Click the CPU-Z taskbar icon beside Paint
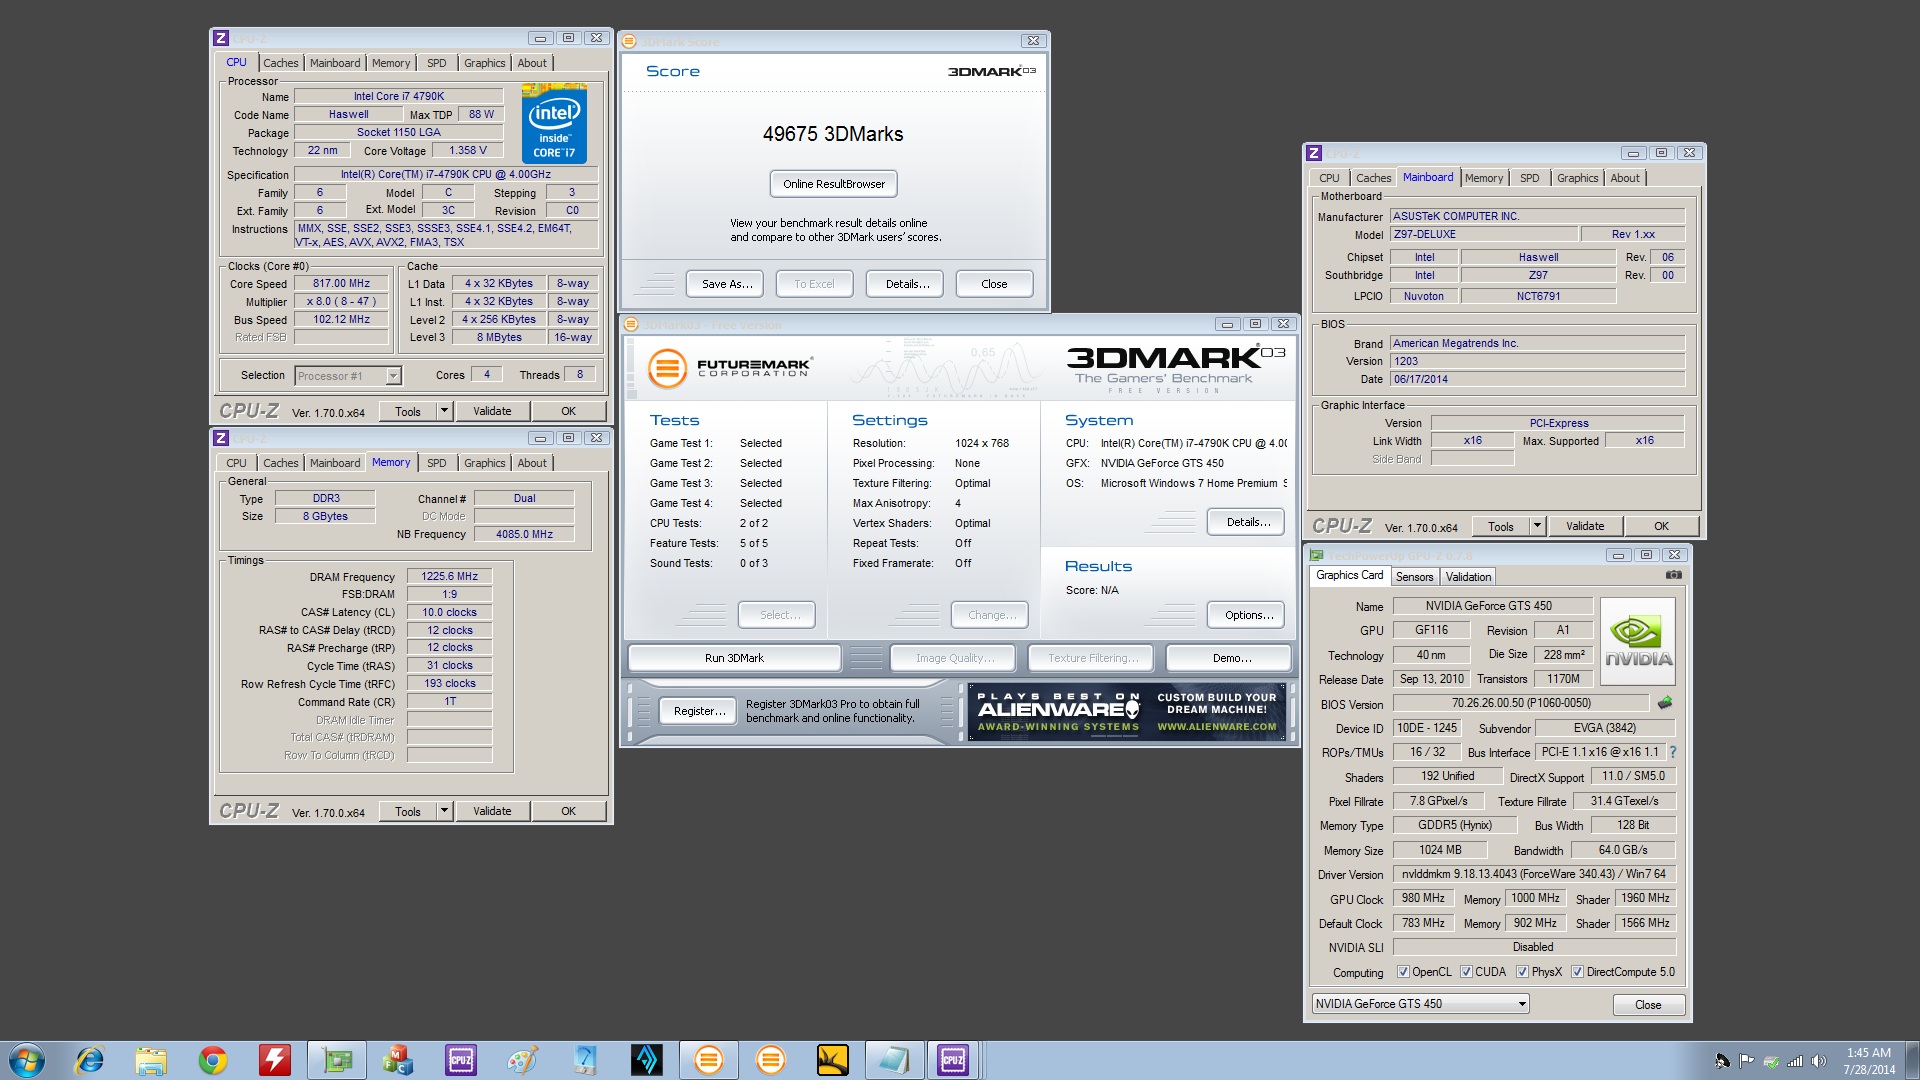 click(461, 1059)
